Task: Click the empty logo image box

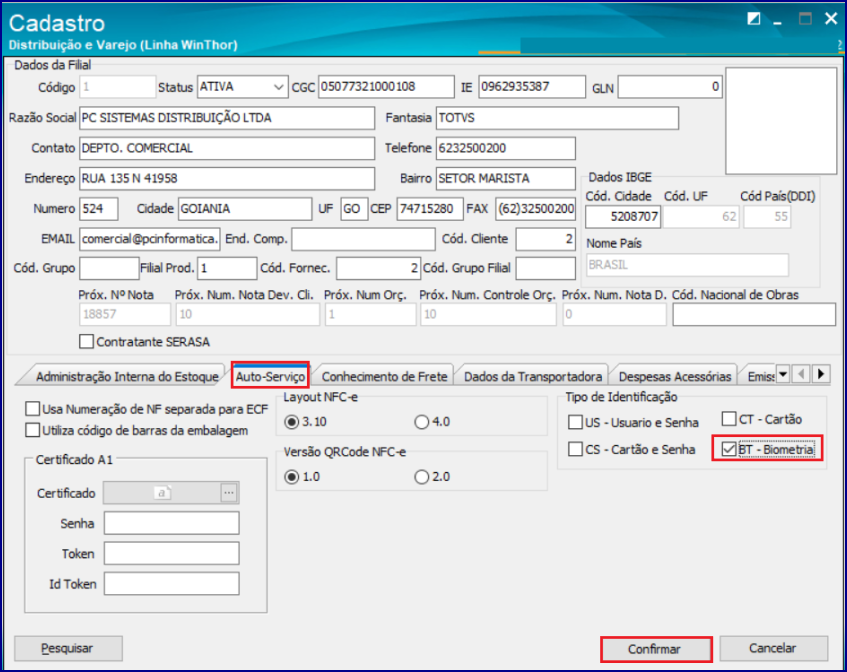Action: [781, 121]
